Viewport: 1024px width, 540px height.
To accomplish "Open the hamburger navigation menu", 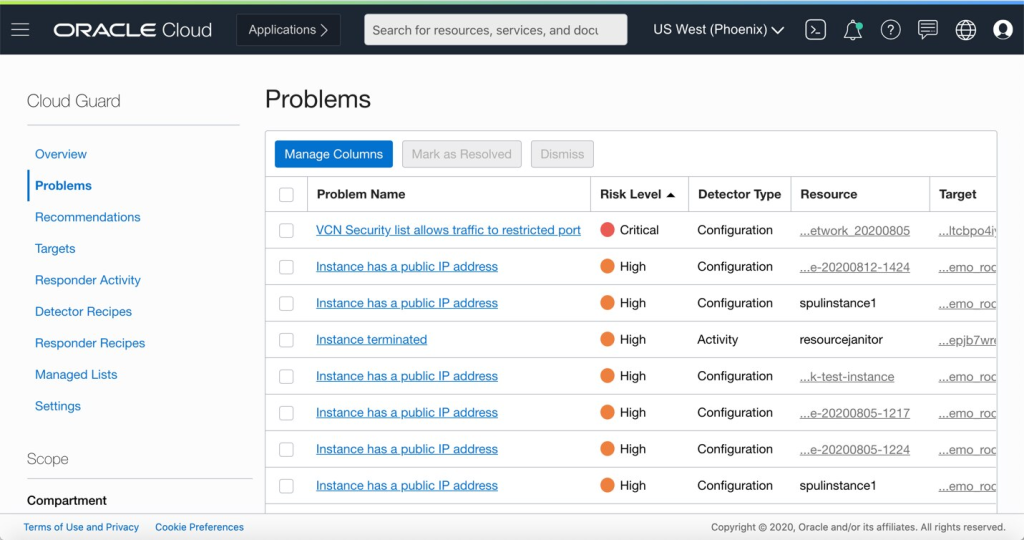I will pos(20,30).
